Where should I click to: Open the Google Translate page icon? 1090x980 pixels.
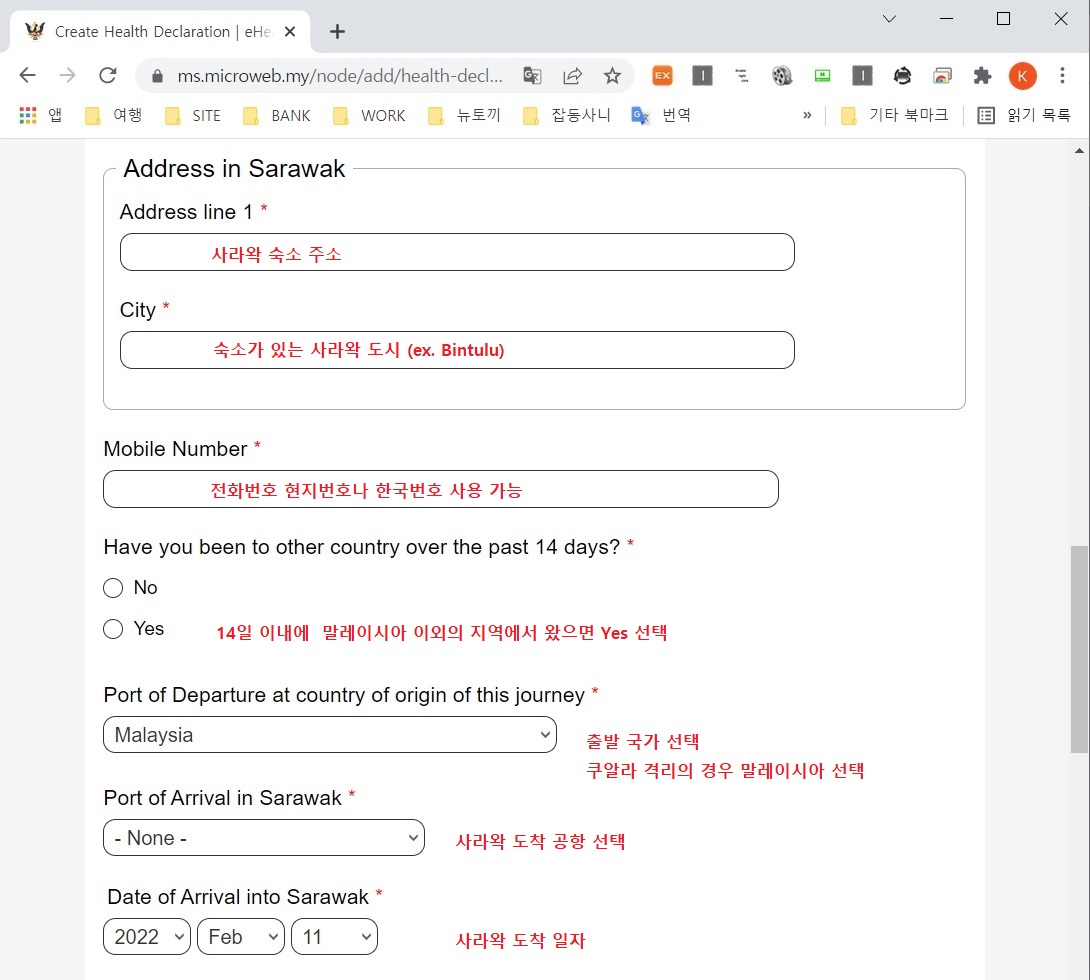click(532, 75)
